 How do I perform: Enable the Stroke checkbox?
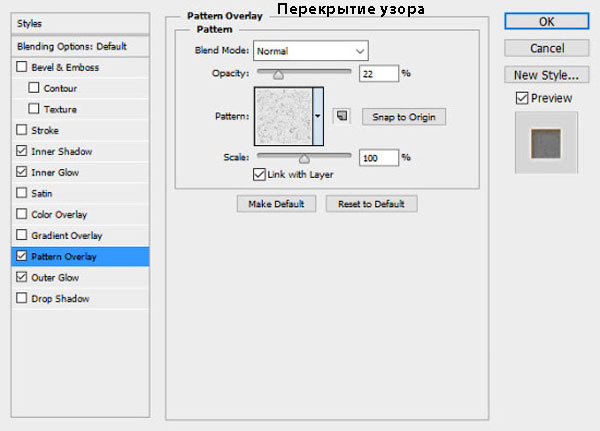pos(21,130)
